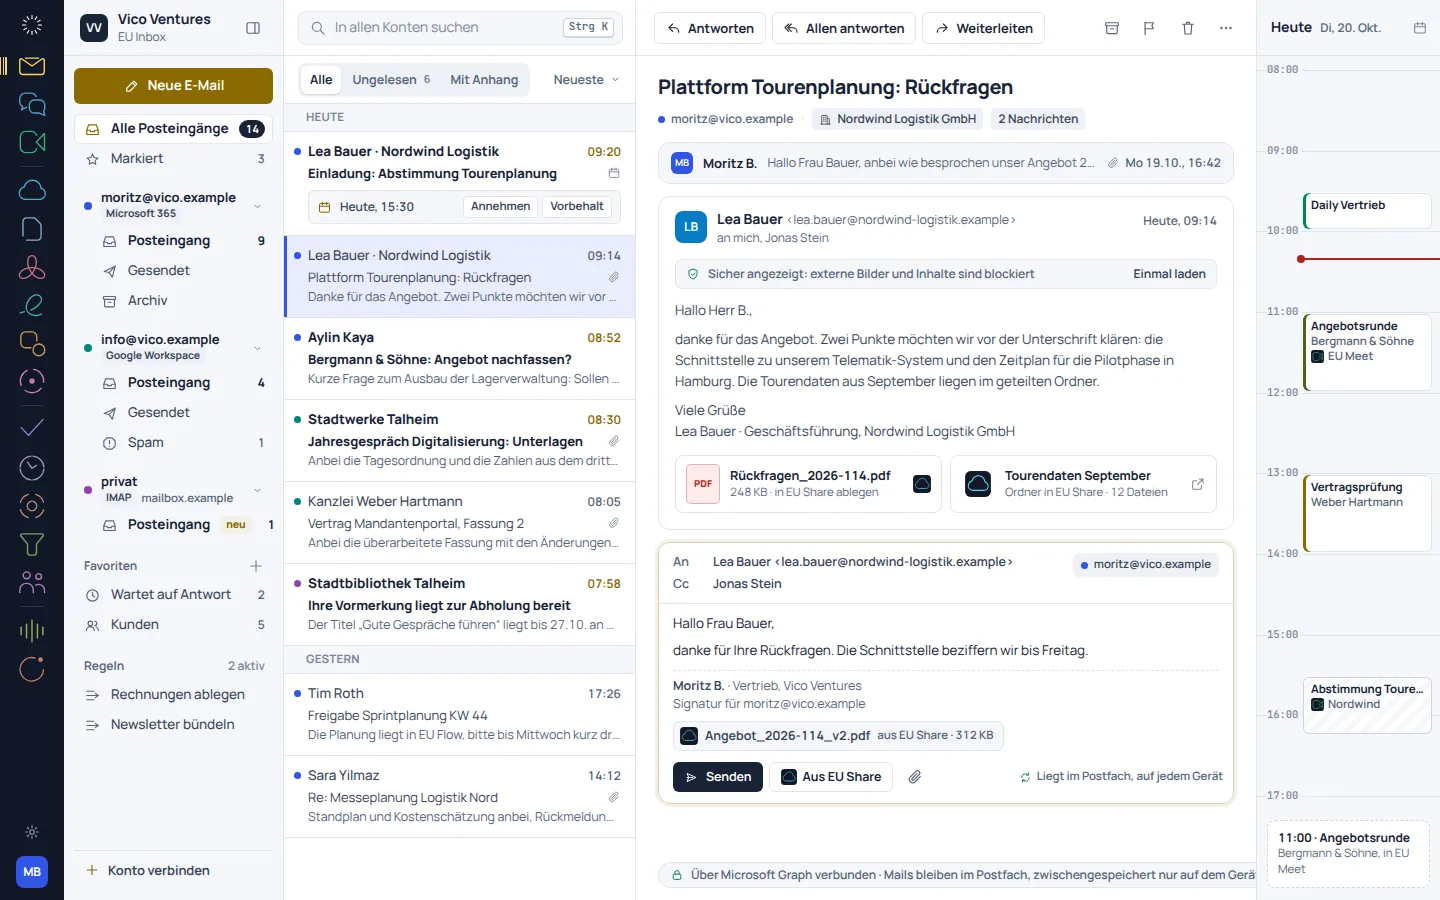Open the Vertragsprüfung calendar event
This screenshot has width=1440, height=900.
click(1367, 513)
